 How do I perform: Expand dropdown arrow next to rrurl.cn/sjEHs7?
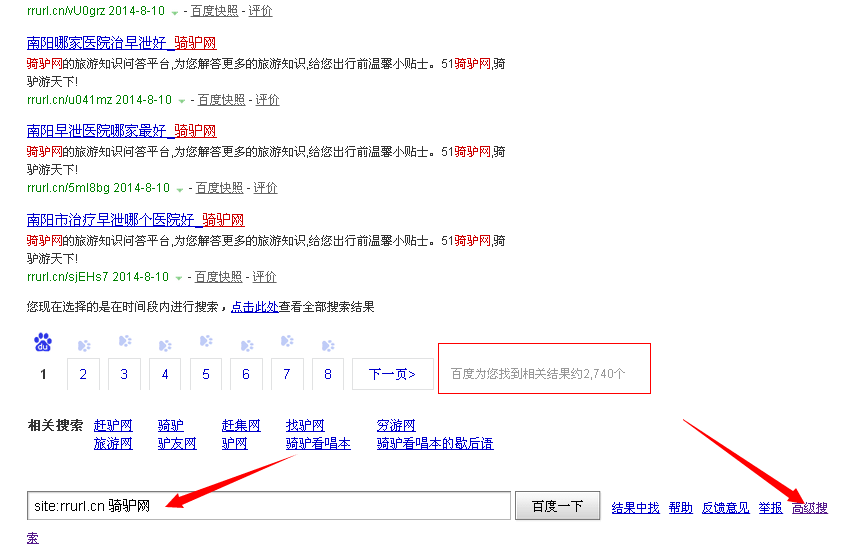pyautogui.click(x=178, y=278)
